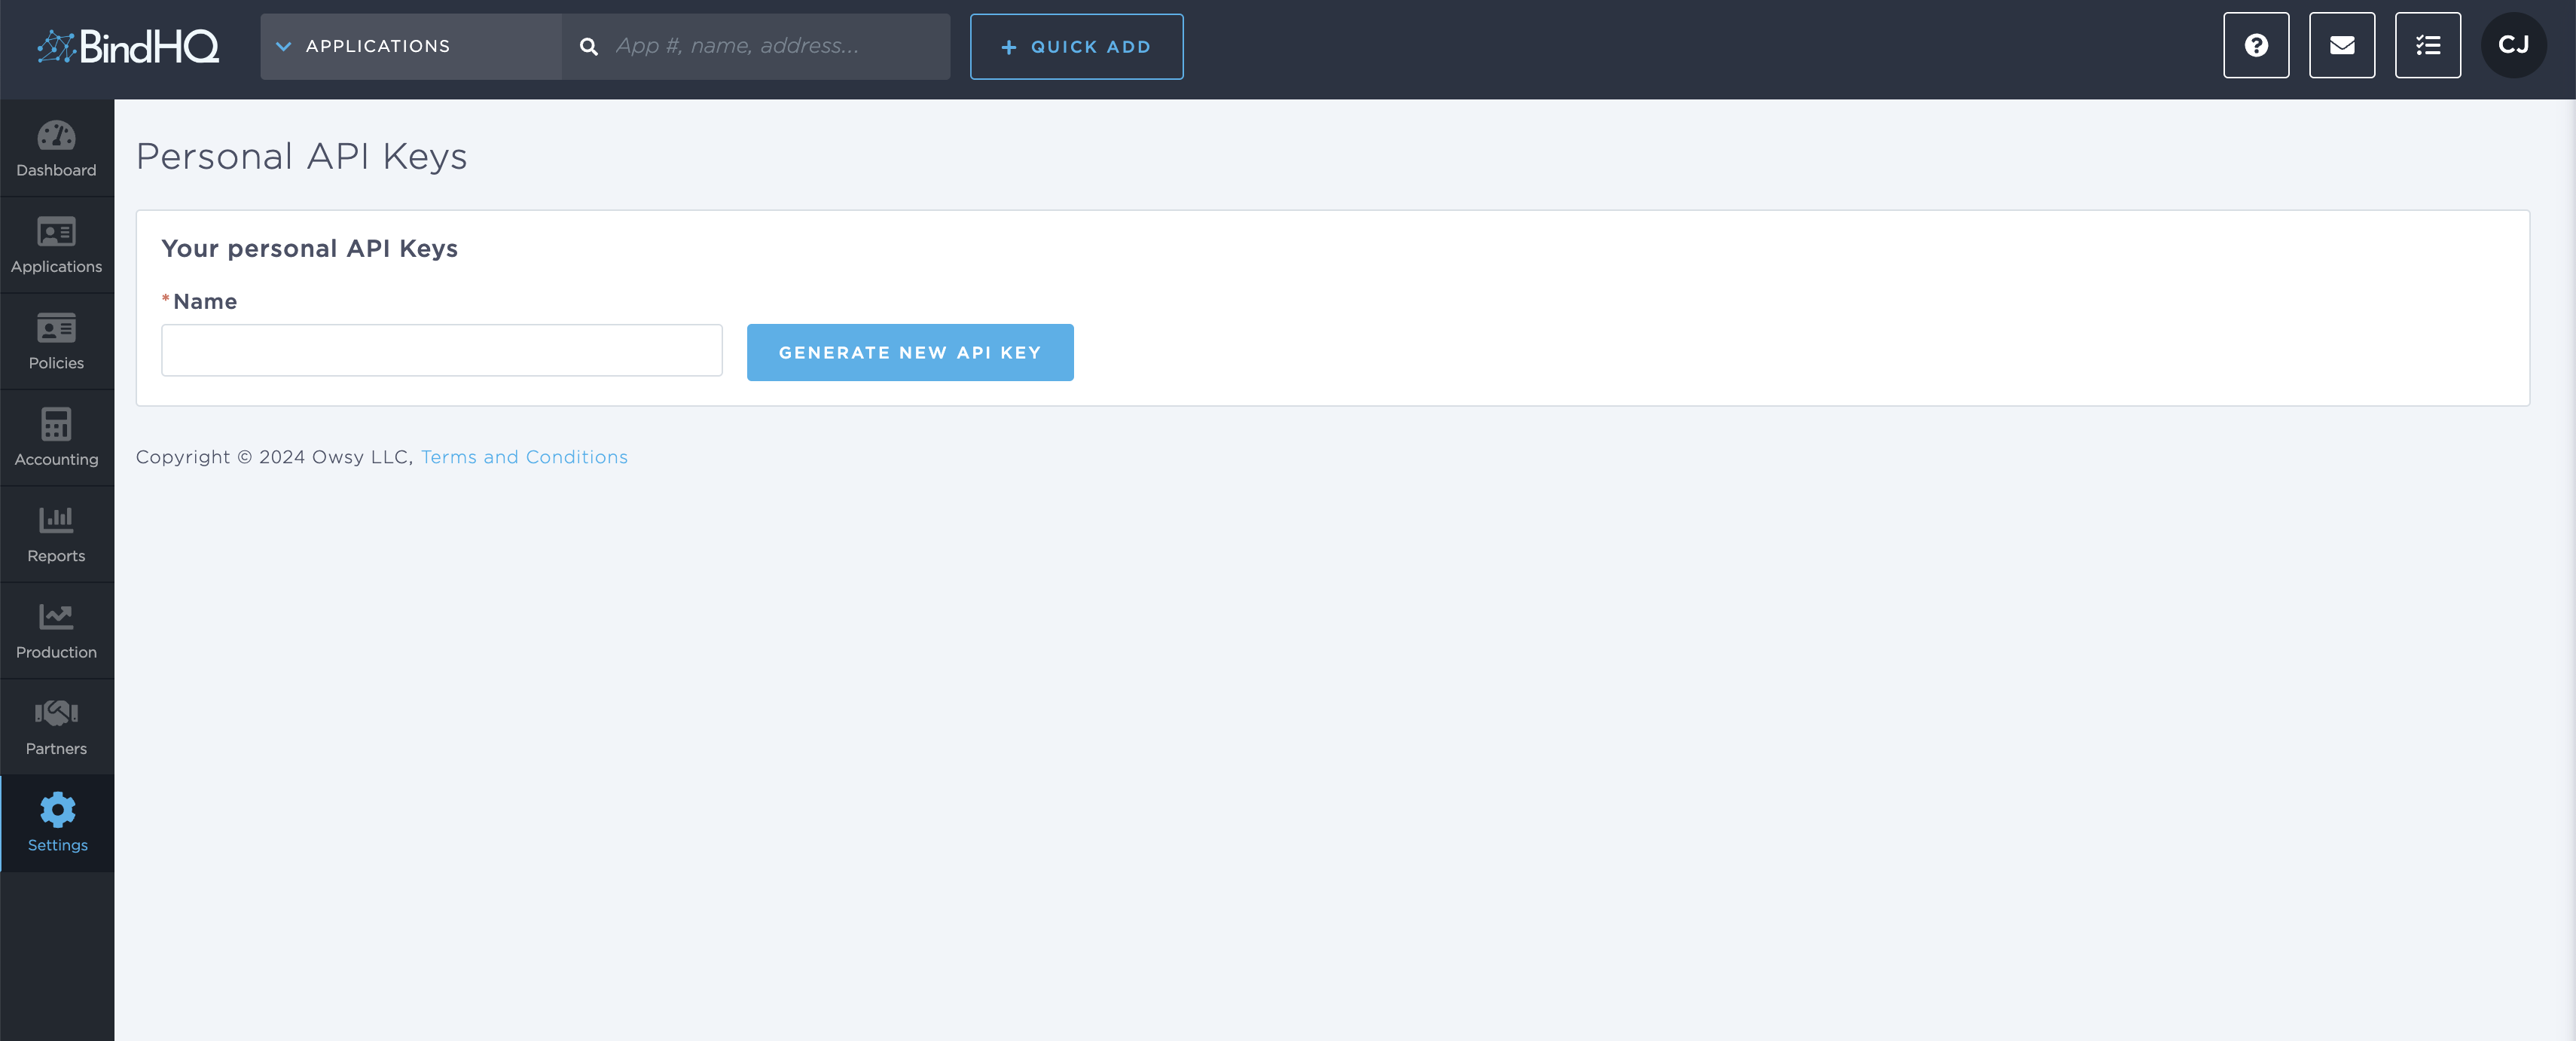The width and height of the screenshot is (2576, 1041).
Task: Expand the Applications search scope dropdown
Action: (x=411, y=46)
